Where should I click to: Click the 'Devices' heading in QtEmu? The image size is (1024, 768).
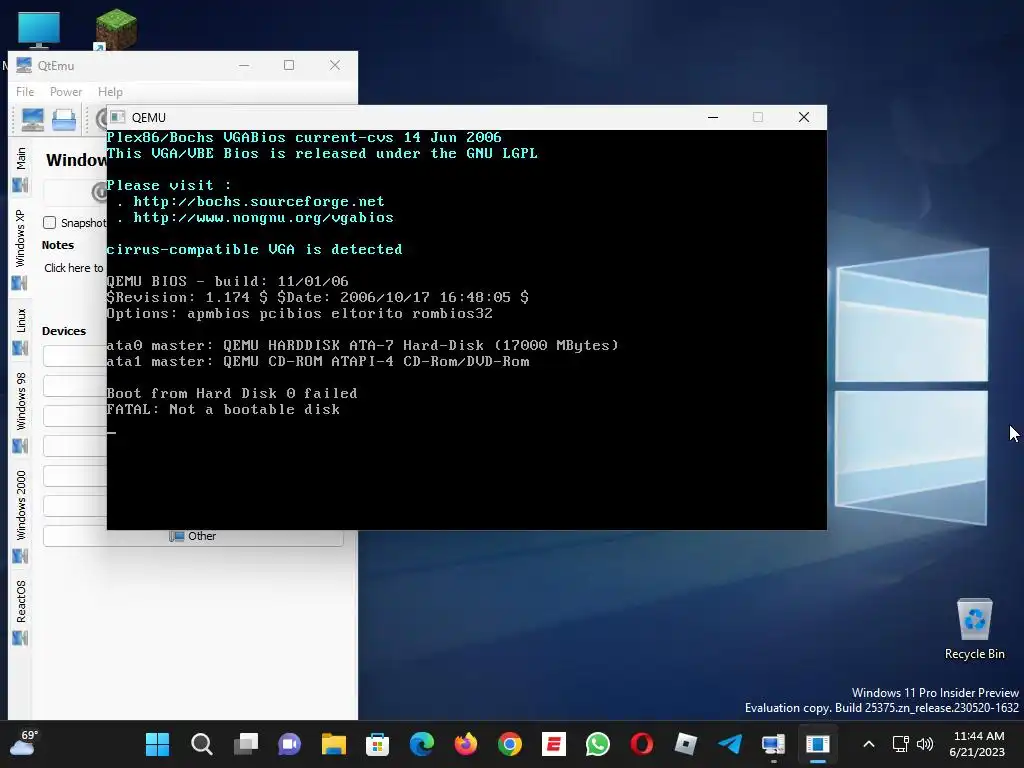point(64,331)
